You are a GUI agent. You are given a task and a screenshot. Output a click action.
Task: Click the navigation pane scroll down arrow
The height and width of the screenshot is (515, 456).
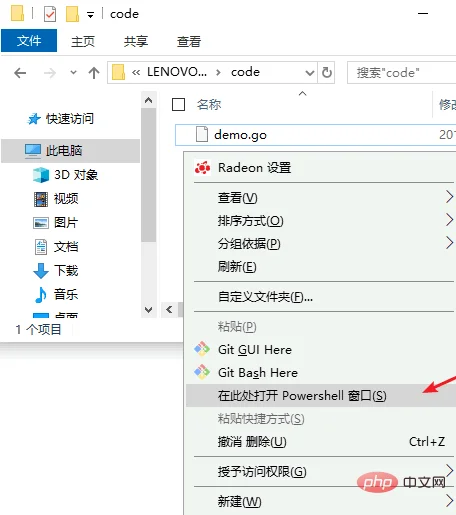coord(149,310)
